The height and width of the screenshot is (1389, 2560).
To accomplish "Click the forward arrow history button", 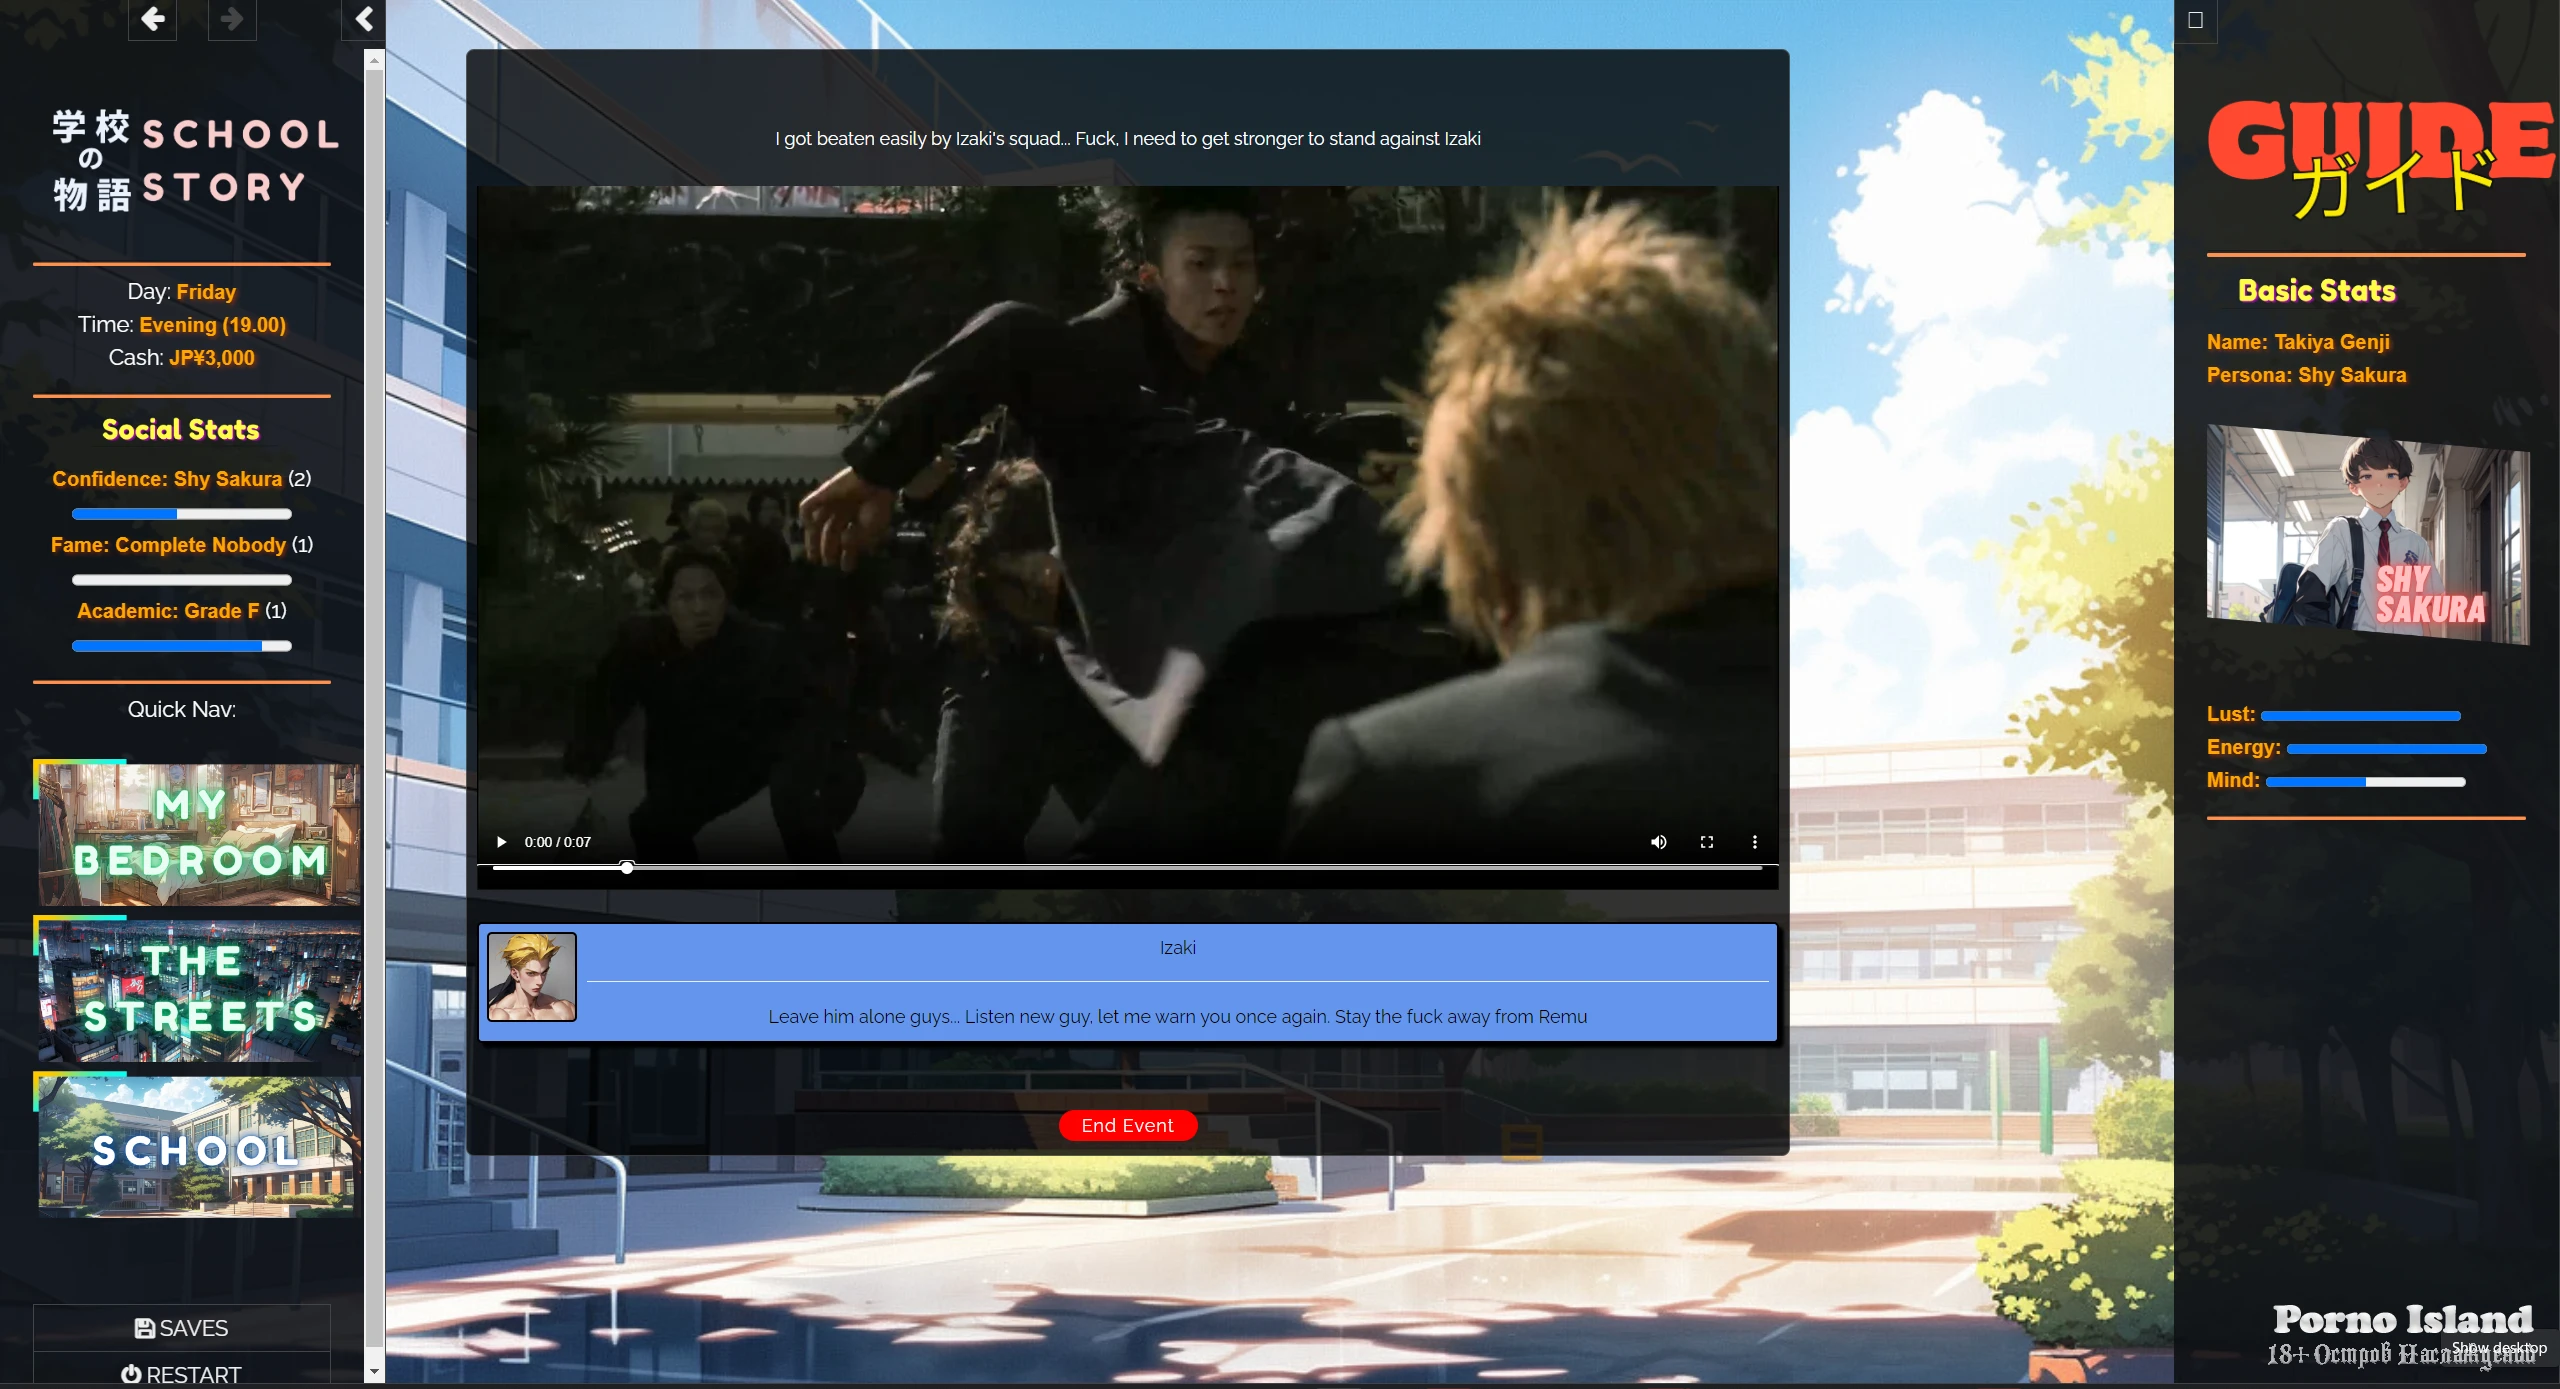I will (x=232, y=19).
